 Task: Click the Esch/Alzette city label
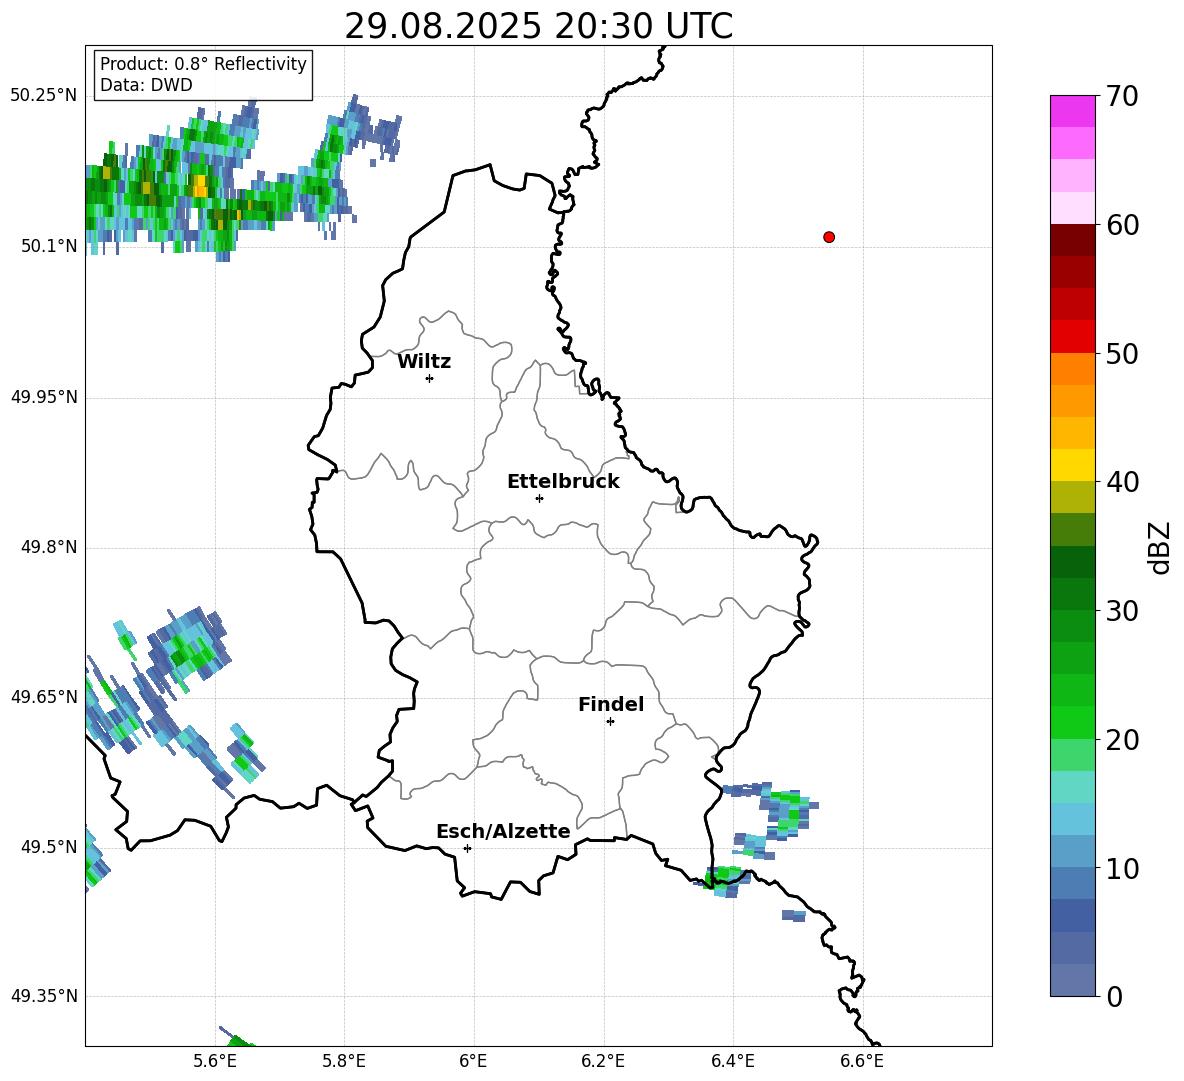(503, 831)
